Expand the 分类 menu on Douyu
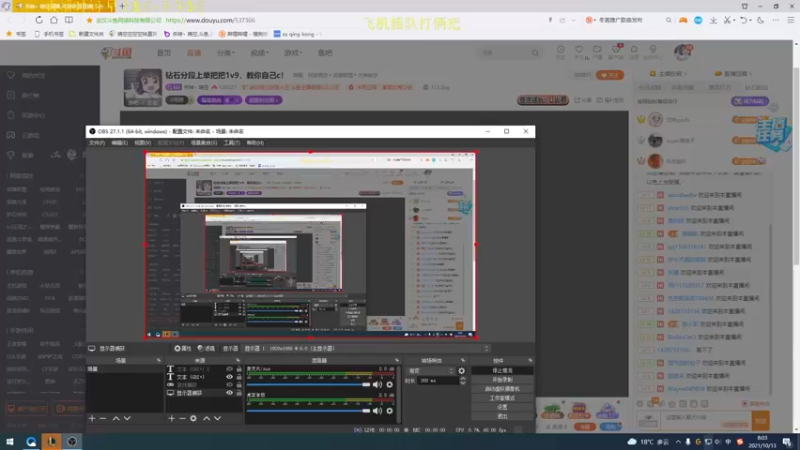The height and width of the screenshot is (450, 800). [x=226, y=53]
